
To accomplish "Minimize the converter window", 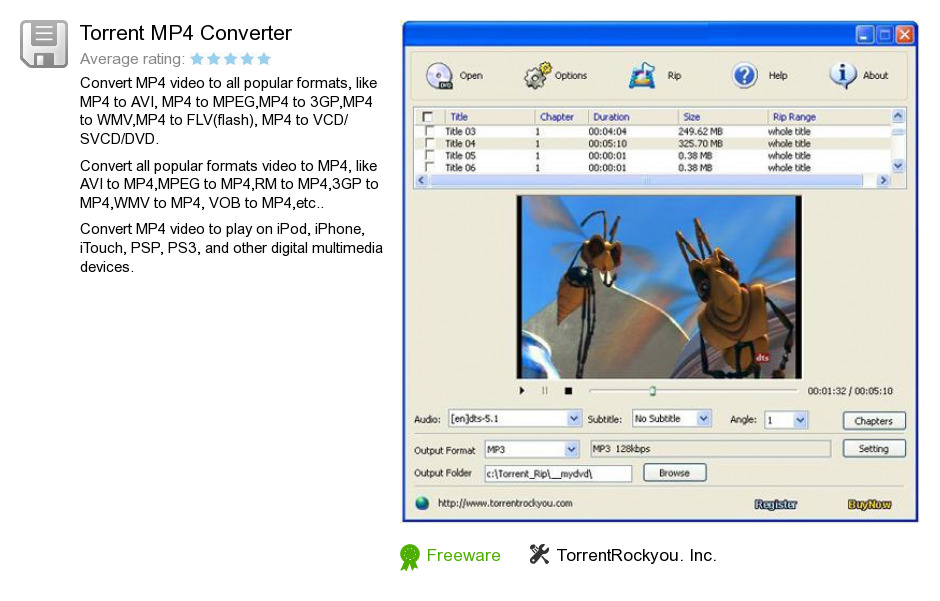I will (x=864, y=35).
